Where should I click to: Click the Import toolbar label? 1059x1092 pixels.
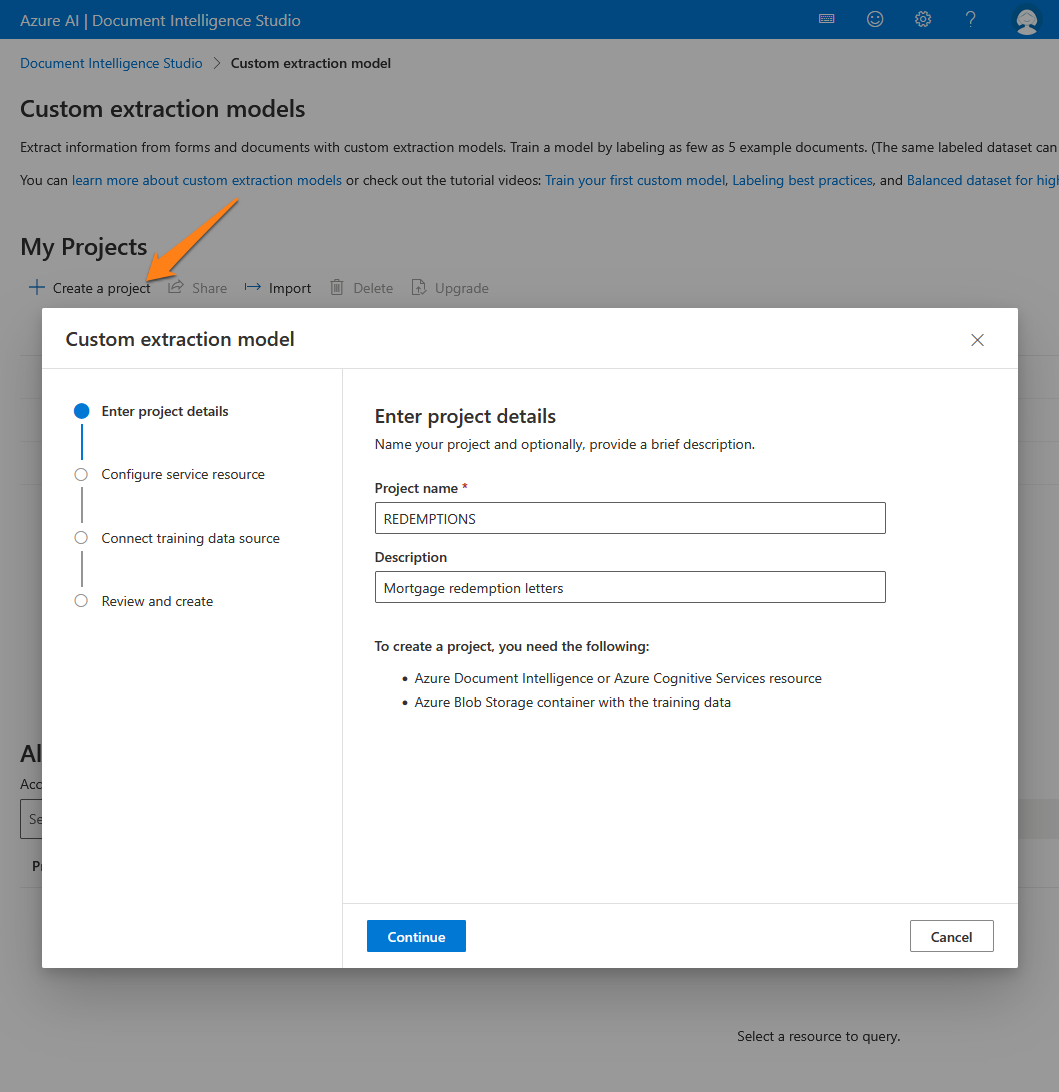[x=290, y=288]
